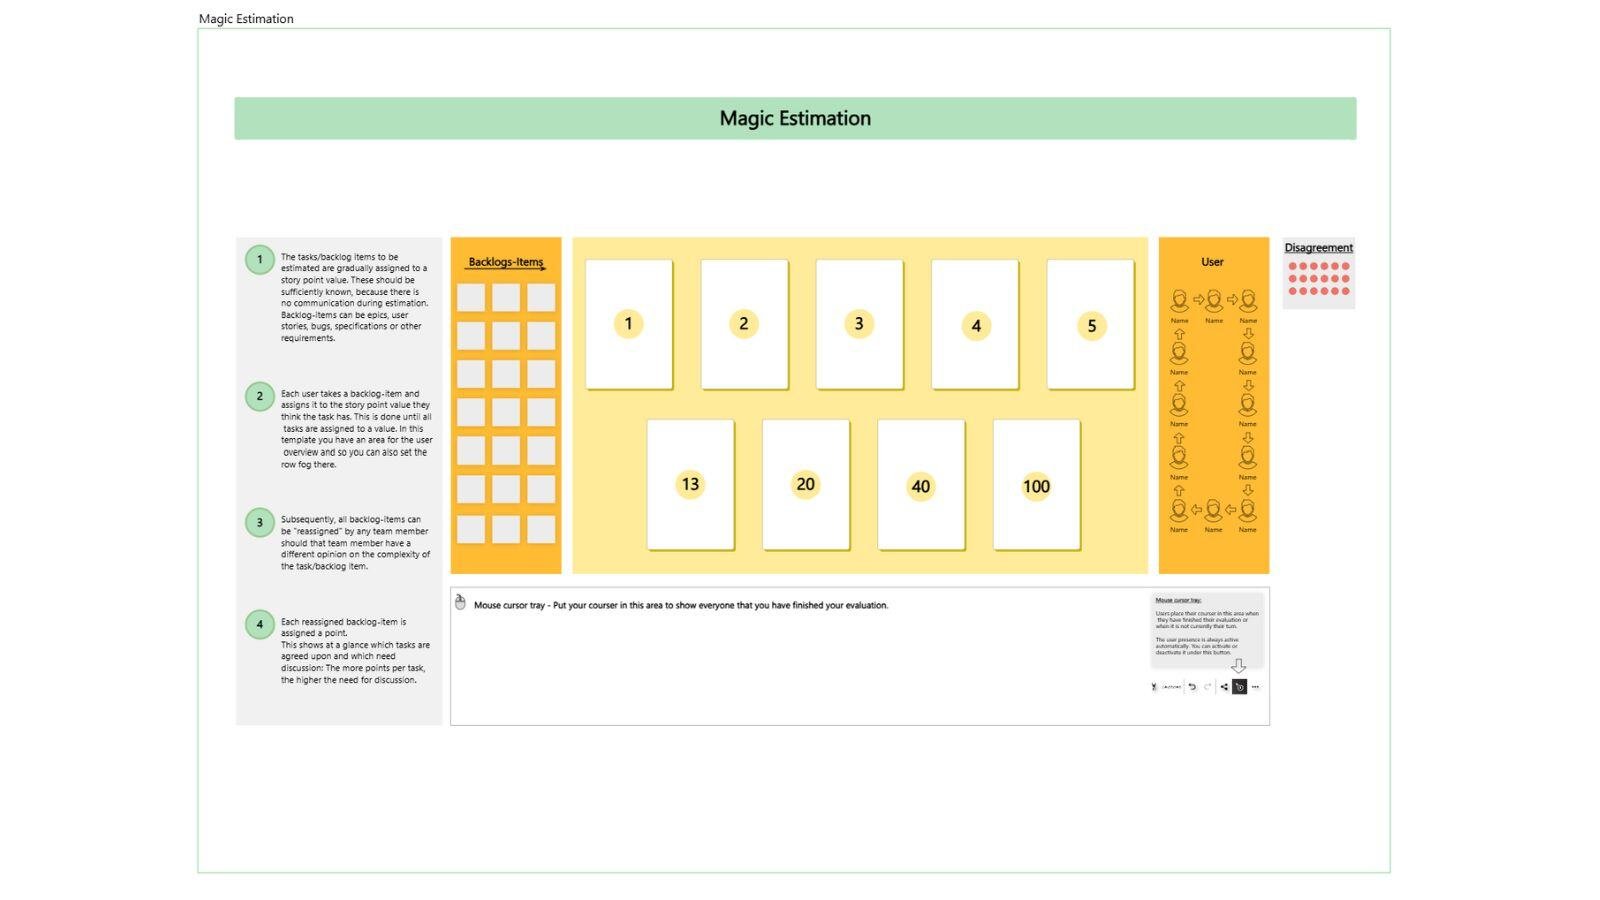Open the Disagreement heading link
This screenshot has height=900, width=1600.
(1318, 247)
